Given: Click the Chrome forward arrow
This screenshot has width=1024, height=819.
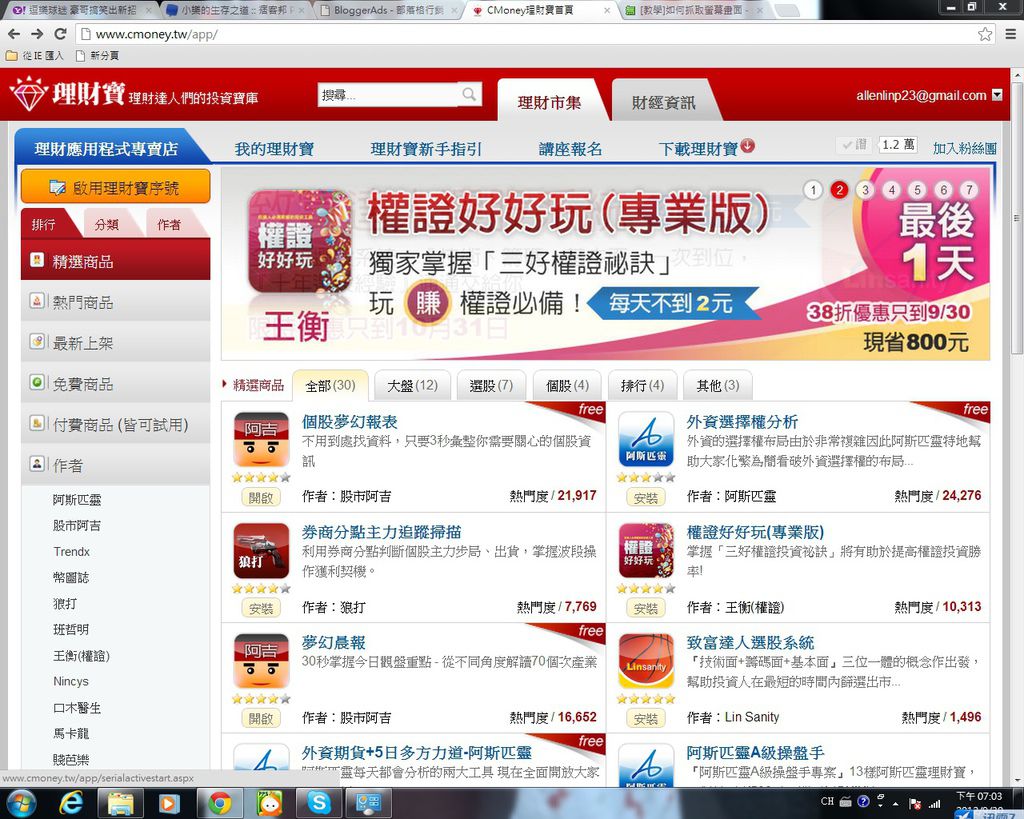Looking at the screenshot, I should pyautogui.click(x=37, y=34).
